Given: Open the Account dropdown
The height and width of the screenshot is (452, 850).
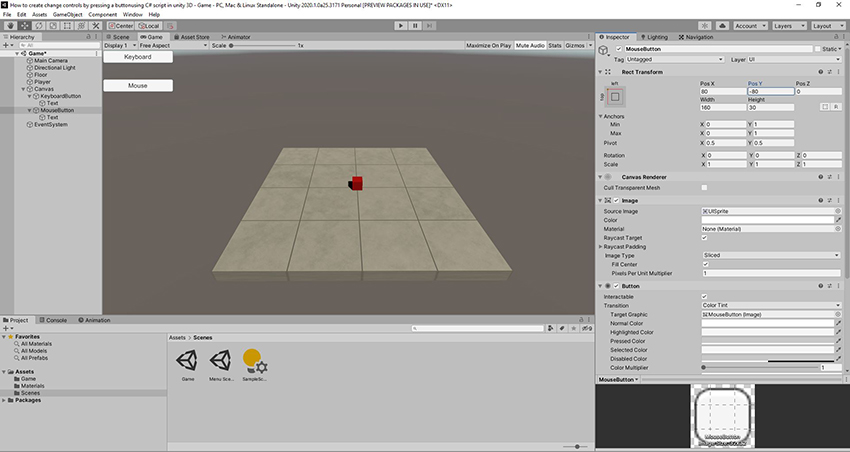Looking at the screenshot, I should click(750, 25).
